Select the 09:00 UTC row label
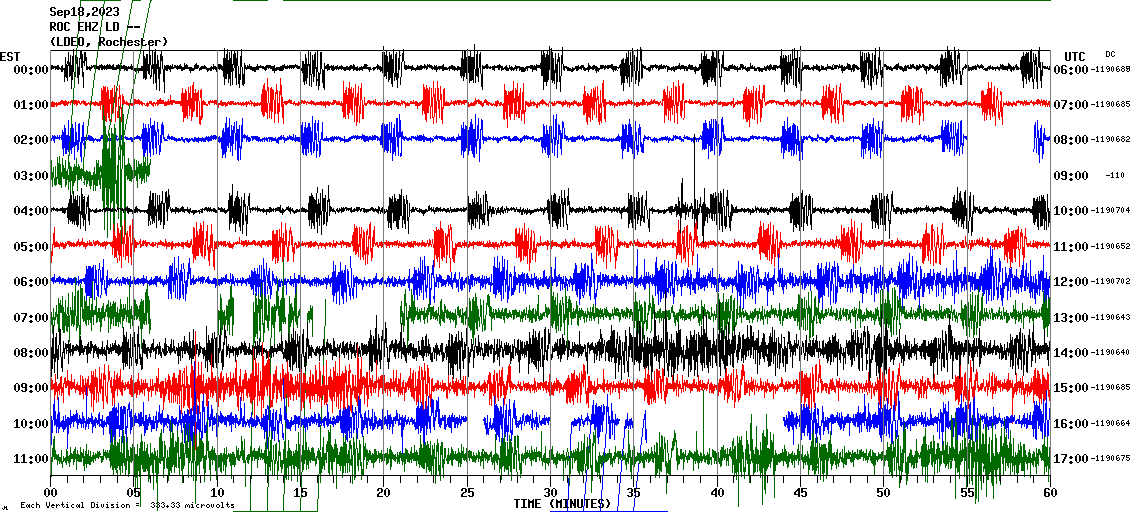The height and width of the screenshot is (519, 1130). point(1072,176)
